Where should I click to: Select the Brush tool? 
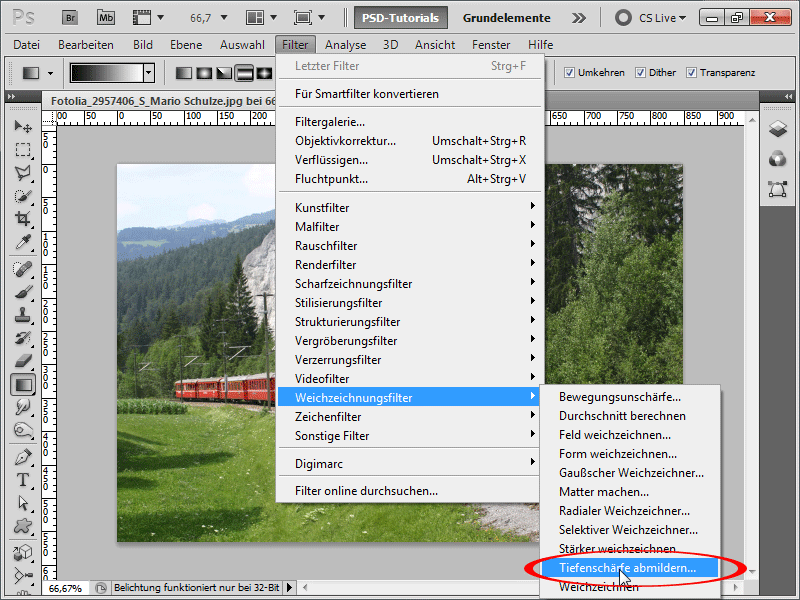click(x=22, y=292)
